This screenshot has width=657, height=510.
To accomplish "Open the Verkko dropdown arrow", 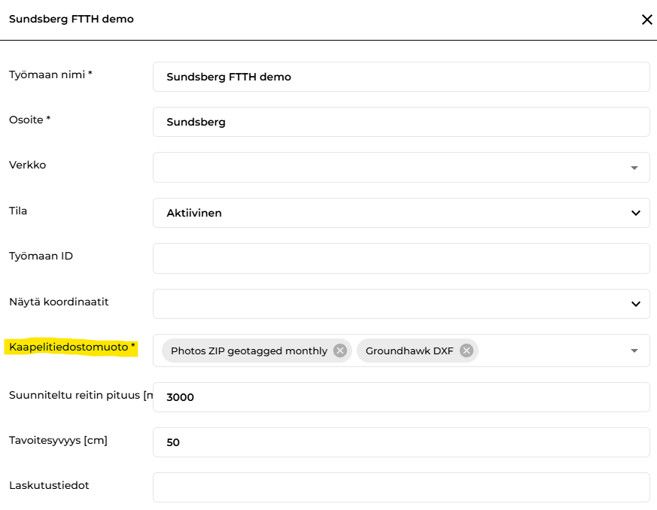I will pyautogui.click(x=634, y=168).
